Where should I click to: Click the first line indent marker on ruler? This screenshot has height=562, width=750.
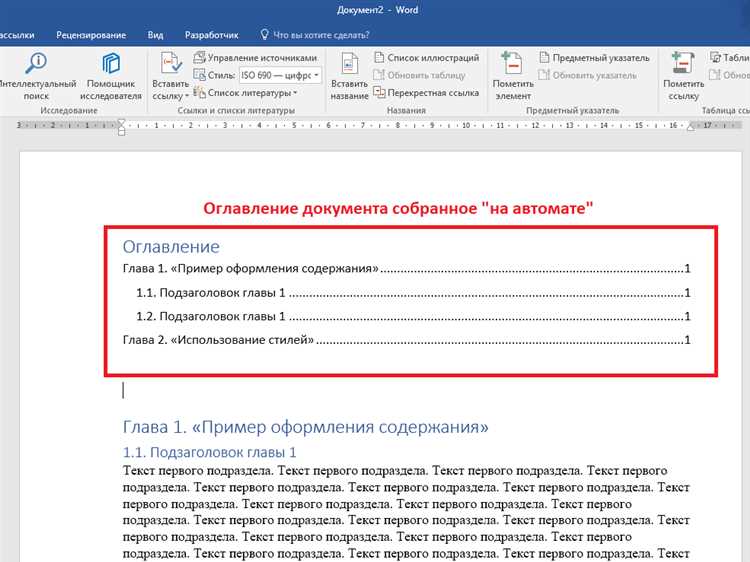pyautogui.click(x=121, y=122)
